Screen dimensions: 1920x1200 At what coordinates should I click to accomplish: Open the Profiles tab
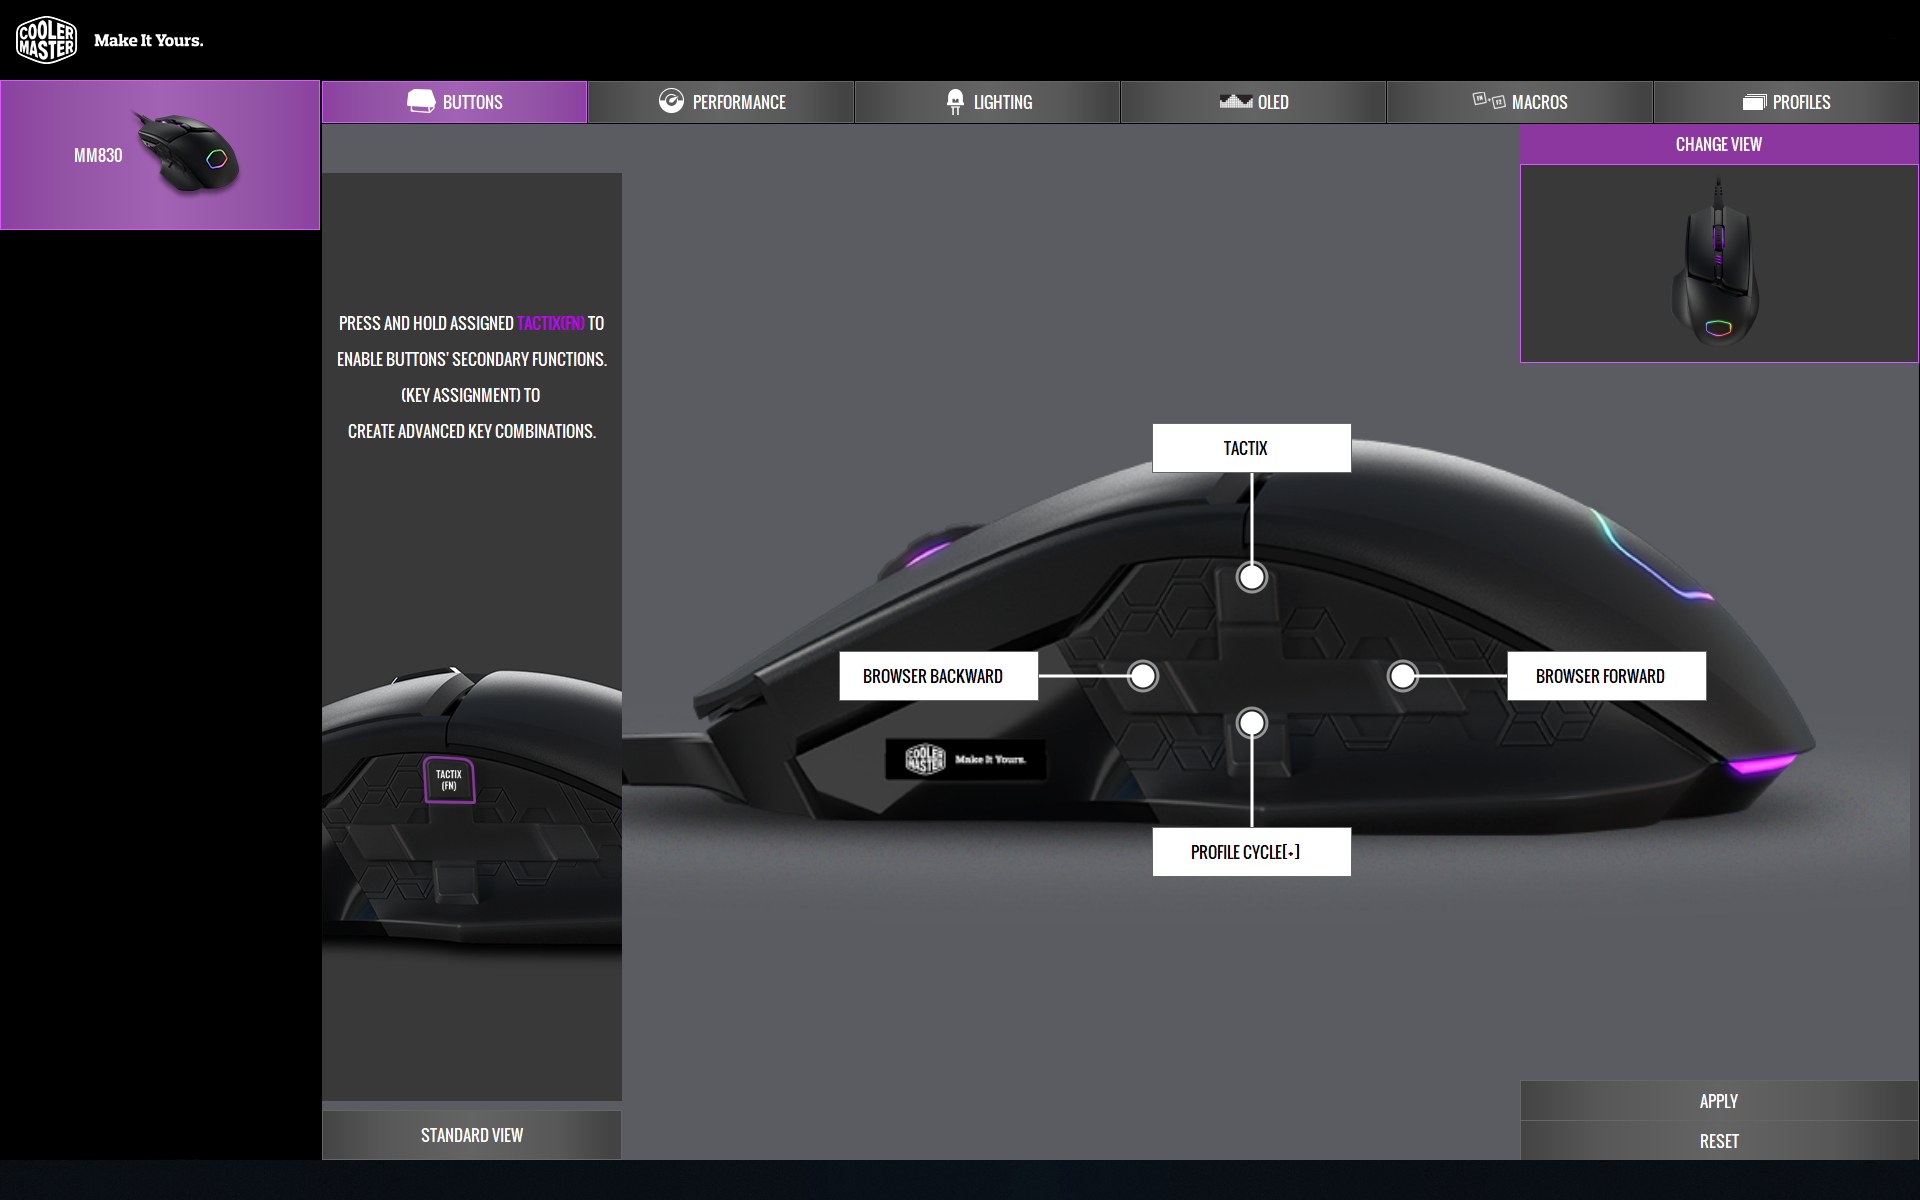(x=1786, y=102)
